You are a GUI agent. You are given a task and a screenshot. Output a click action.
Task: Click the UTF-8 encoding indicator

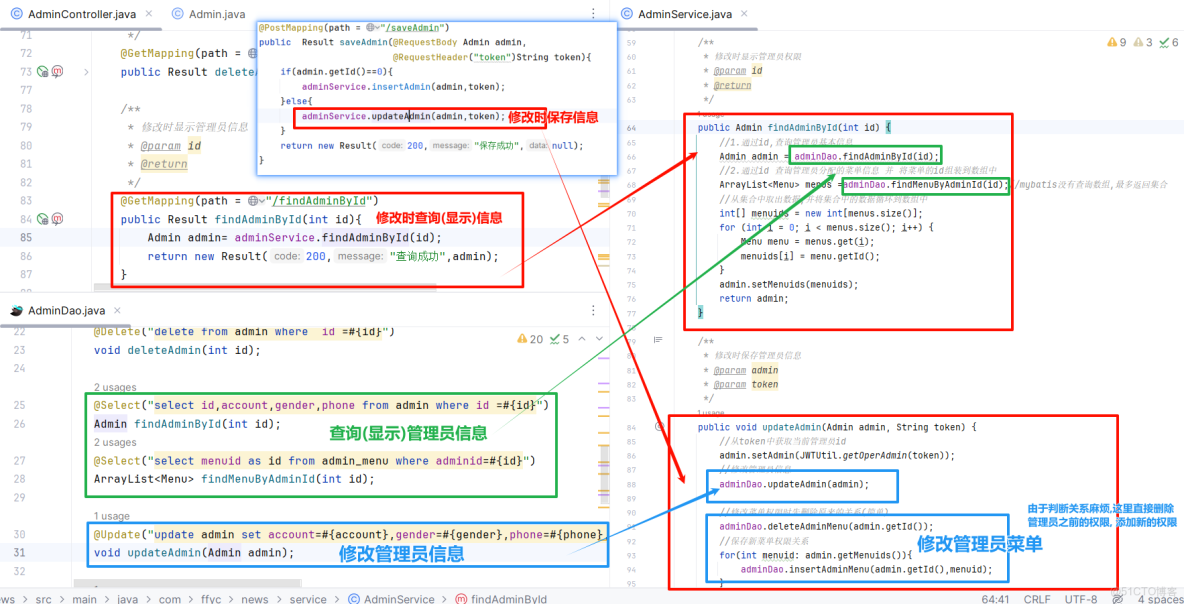pos(1079,599)
